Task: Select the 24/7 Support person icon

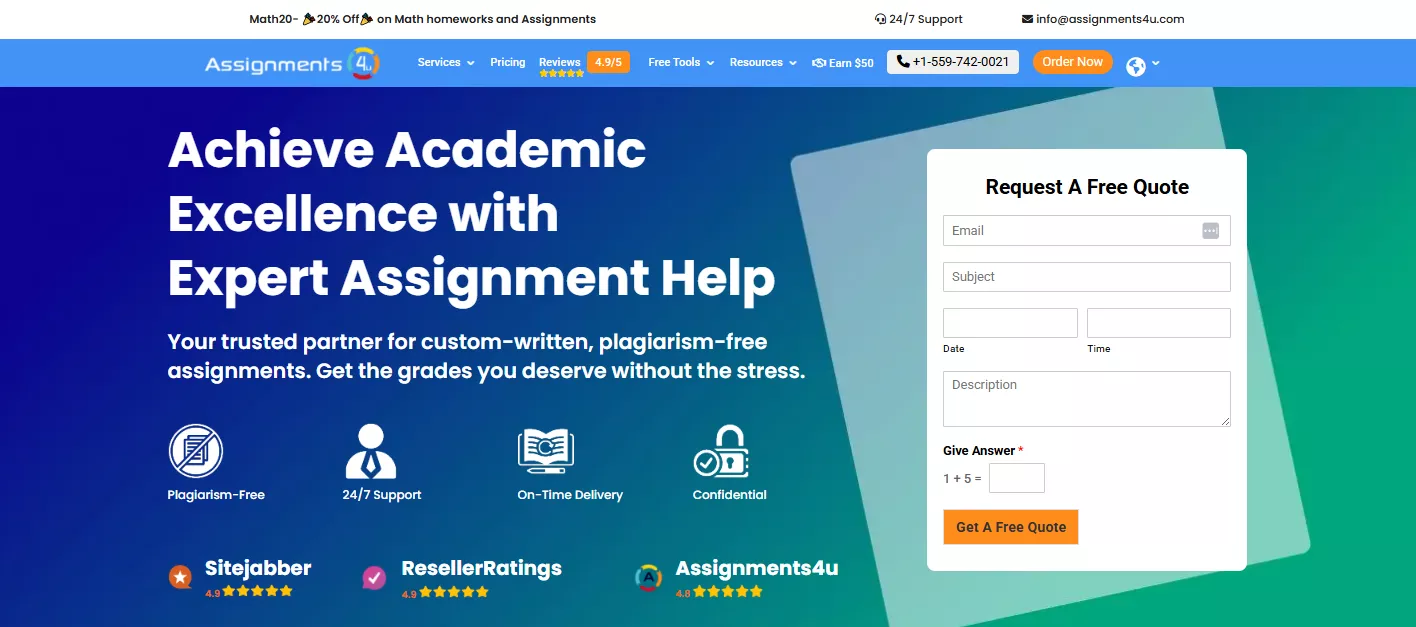Action: [x=371, y=452]
